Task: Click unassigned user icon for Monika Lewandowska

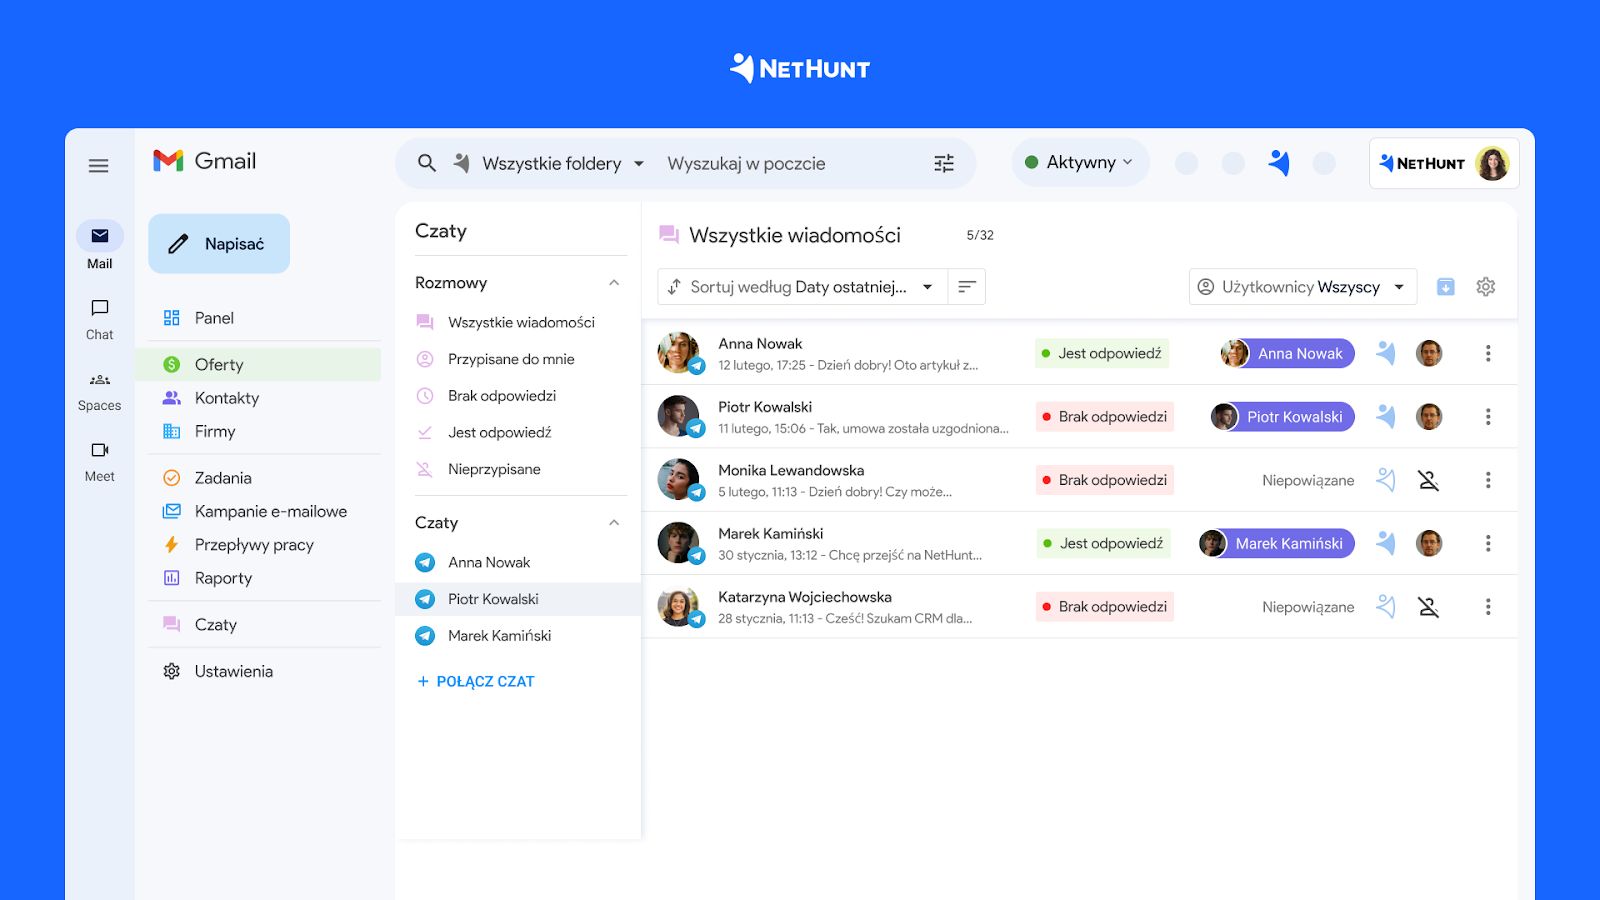Action: (1428, 480)
